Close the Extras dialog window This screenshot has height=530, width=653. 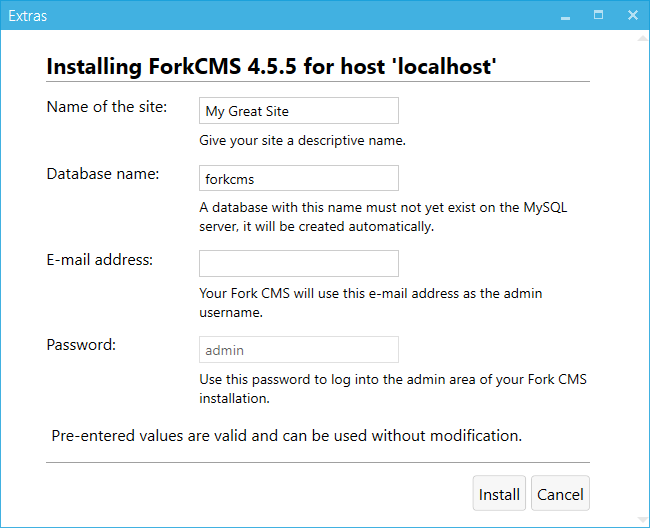[633, 15]
